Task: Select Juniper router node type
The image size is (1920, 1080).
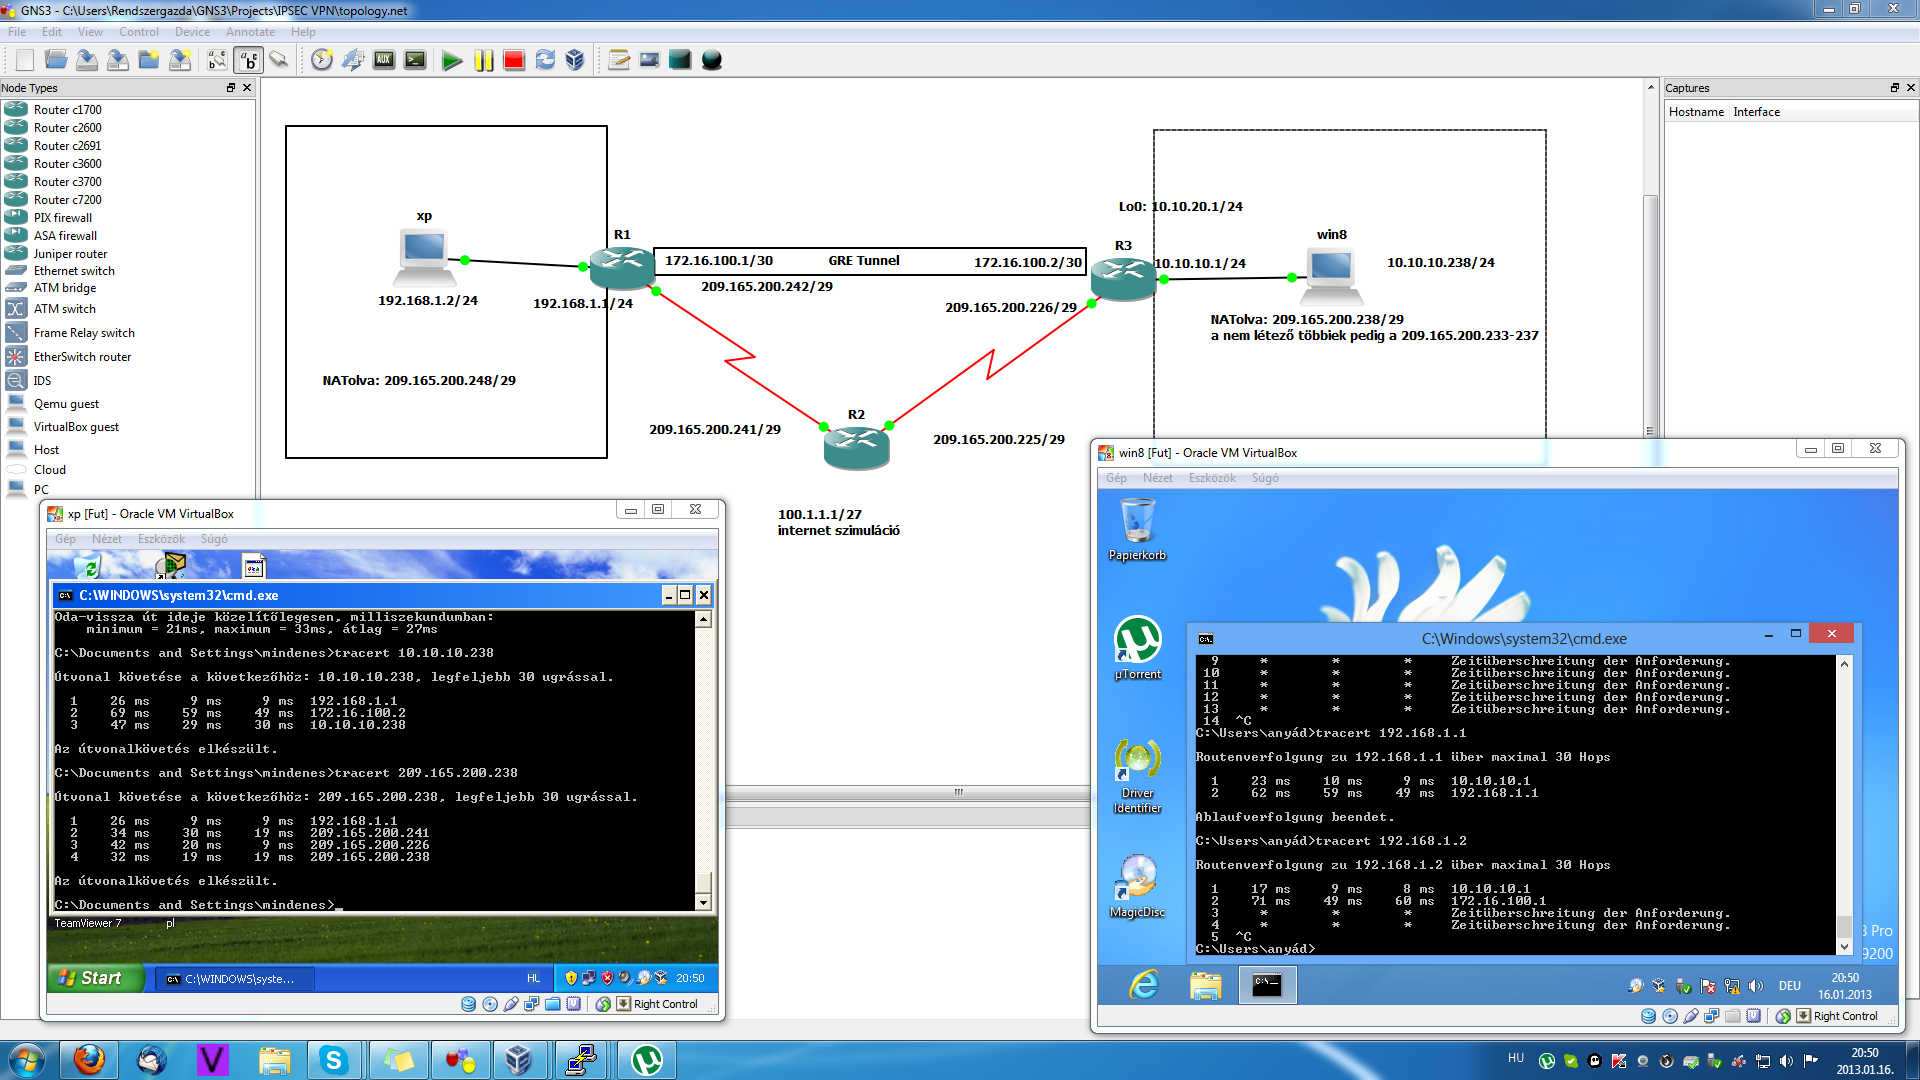Action: (x=70, y=254)
